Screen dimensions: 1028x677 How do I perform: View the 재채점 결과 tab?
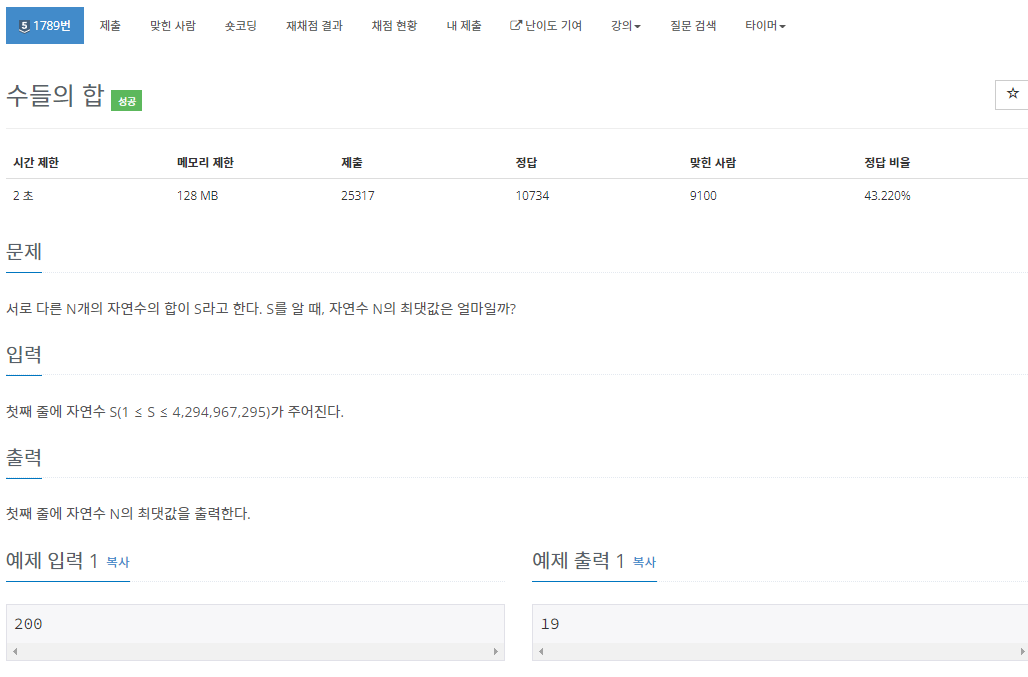pos(314,26)
